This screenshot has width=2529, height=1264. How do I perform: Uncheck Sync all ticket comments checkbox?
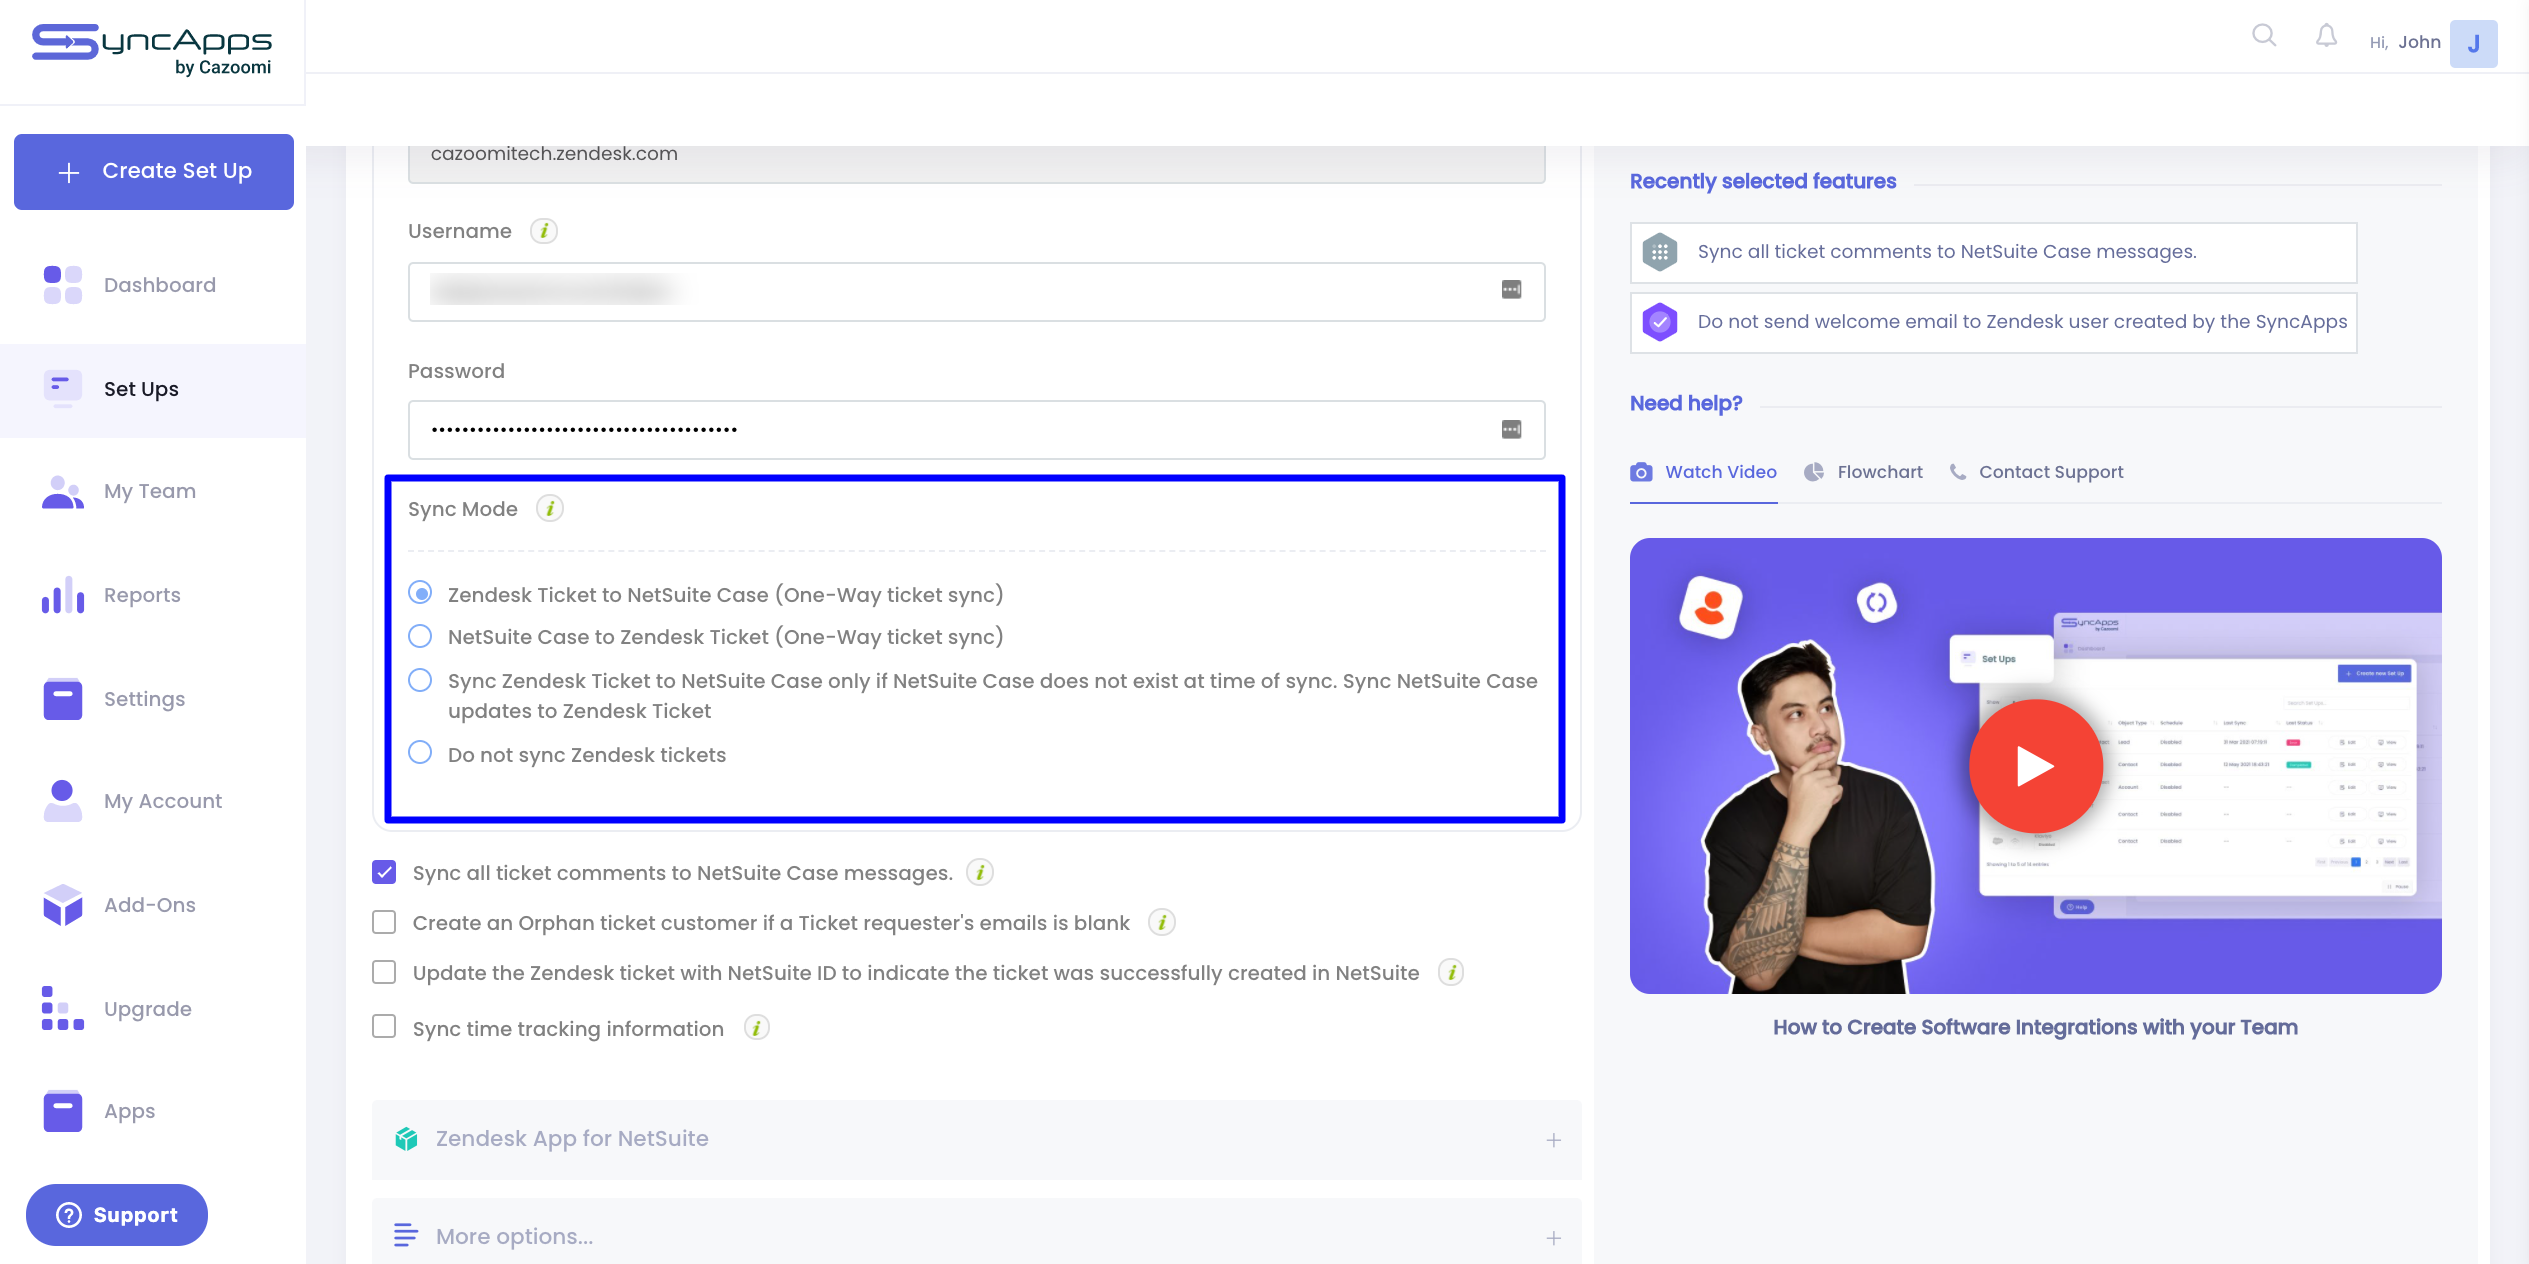(384, 872)
